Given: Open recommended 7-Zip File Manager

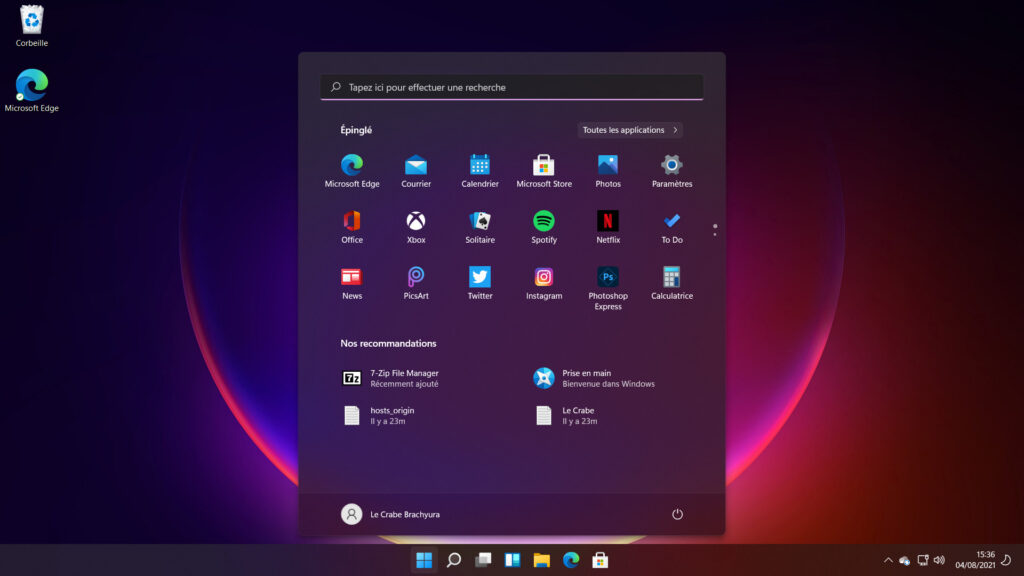Looking at the screenshot, I should click(392, 378).
